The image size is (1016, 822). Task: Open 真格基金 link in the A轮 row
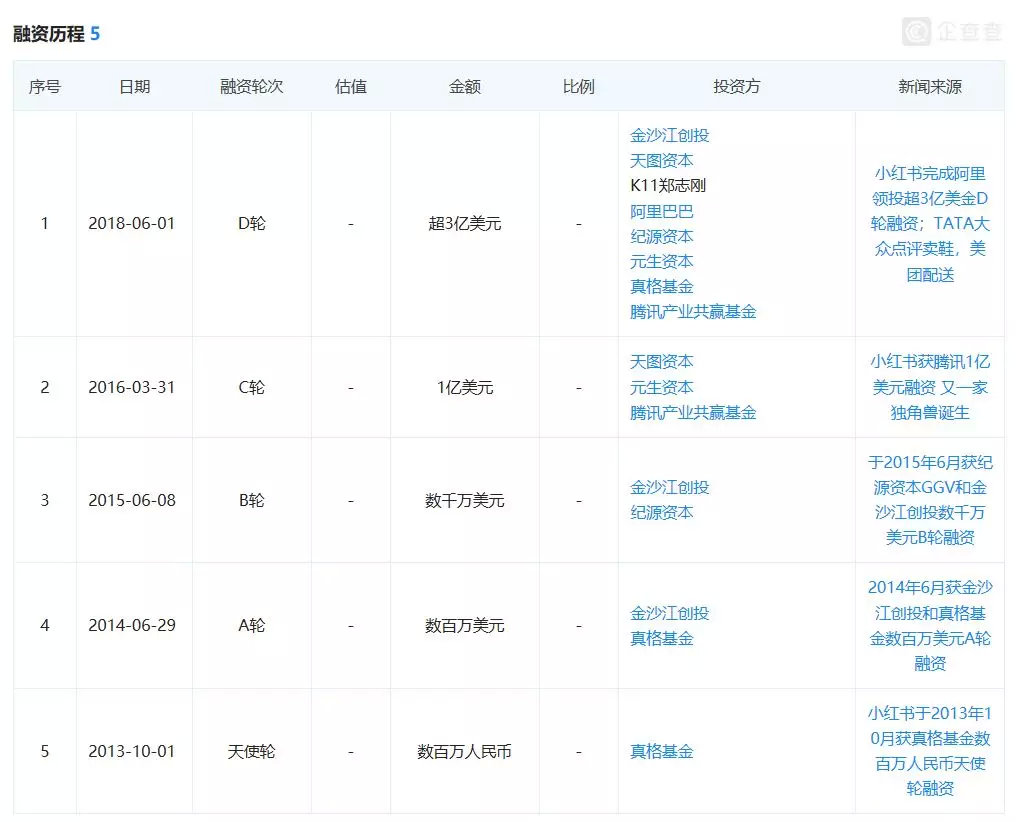click(x=664, y=638)
